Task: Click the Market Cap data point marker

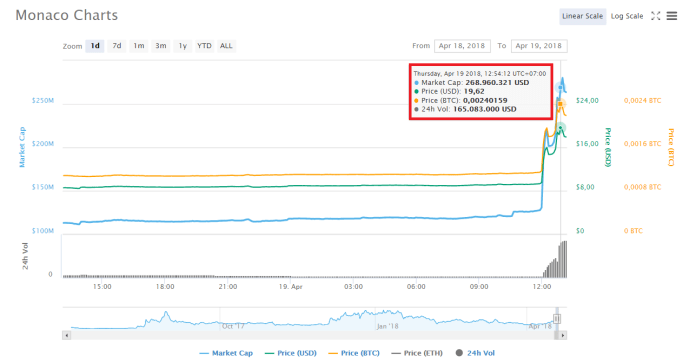Action: pos(560,88)
